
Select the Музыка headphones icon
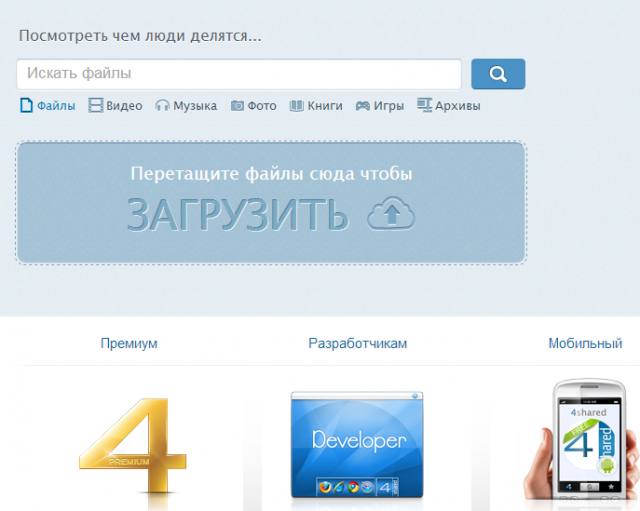coord(162,105)
